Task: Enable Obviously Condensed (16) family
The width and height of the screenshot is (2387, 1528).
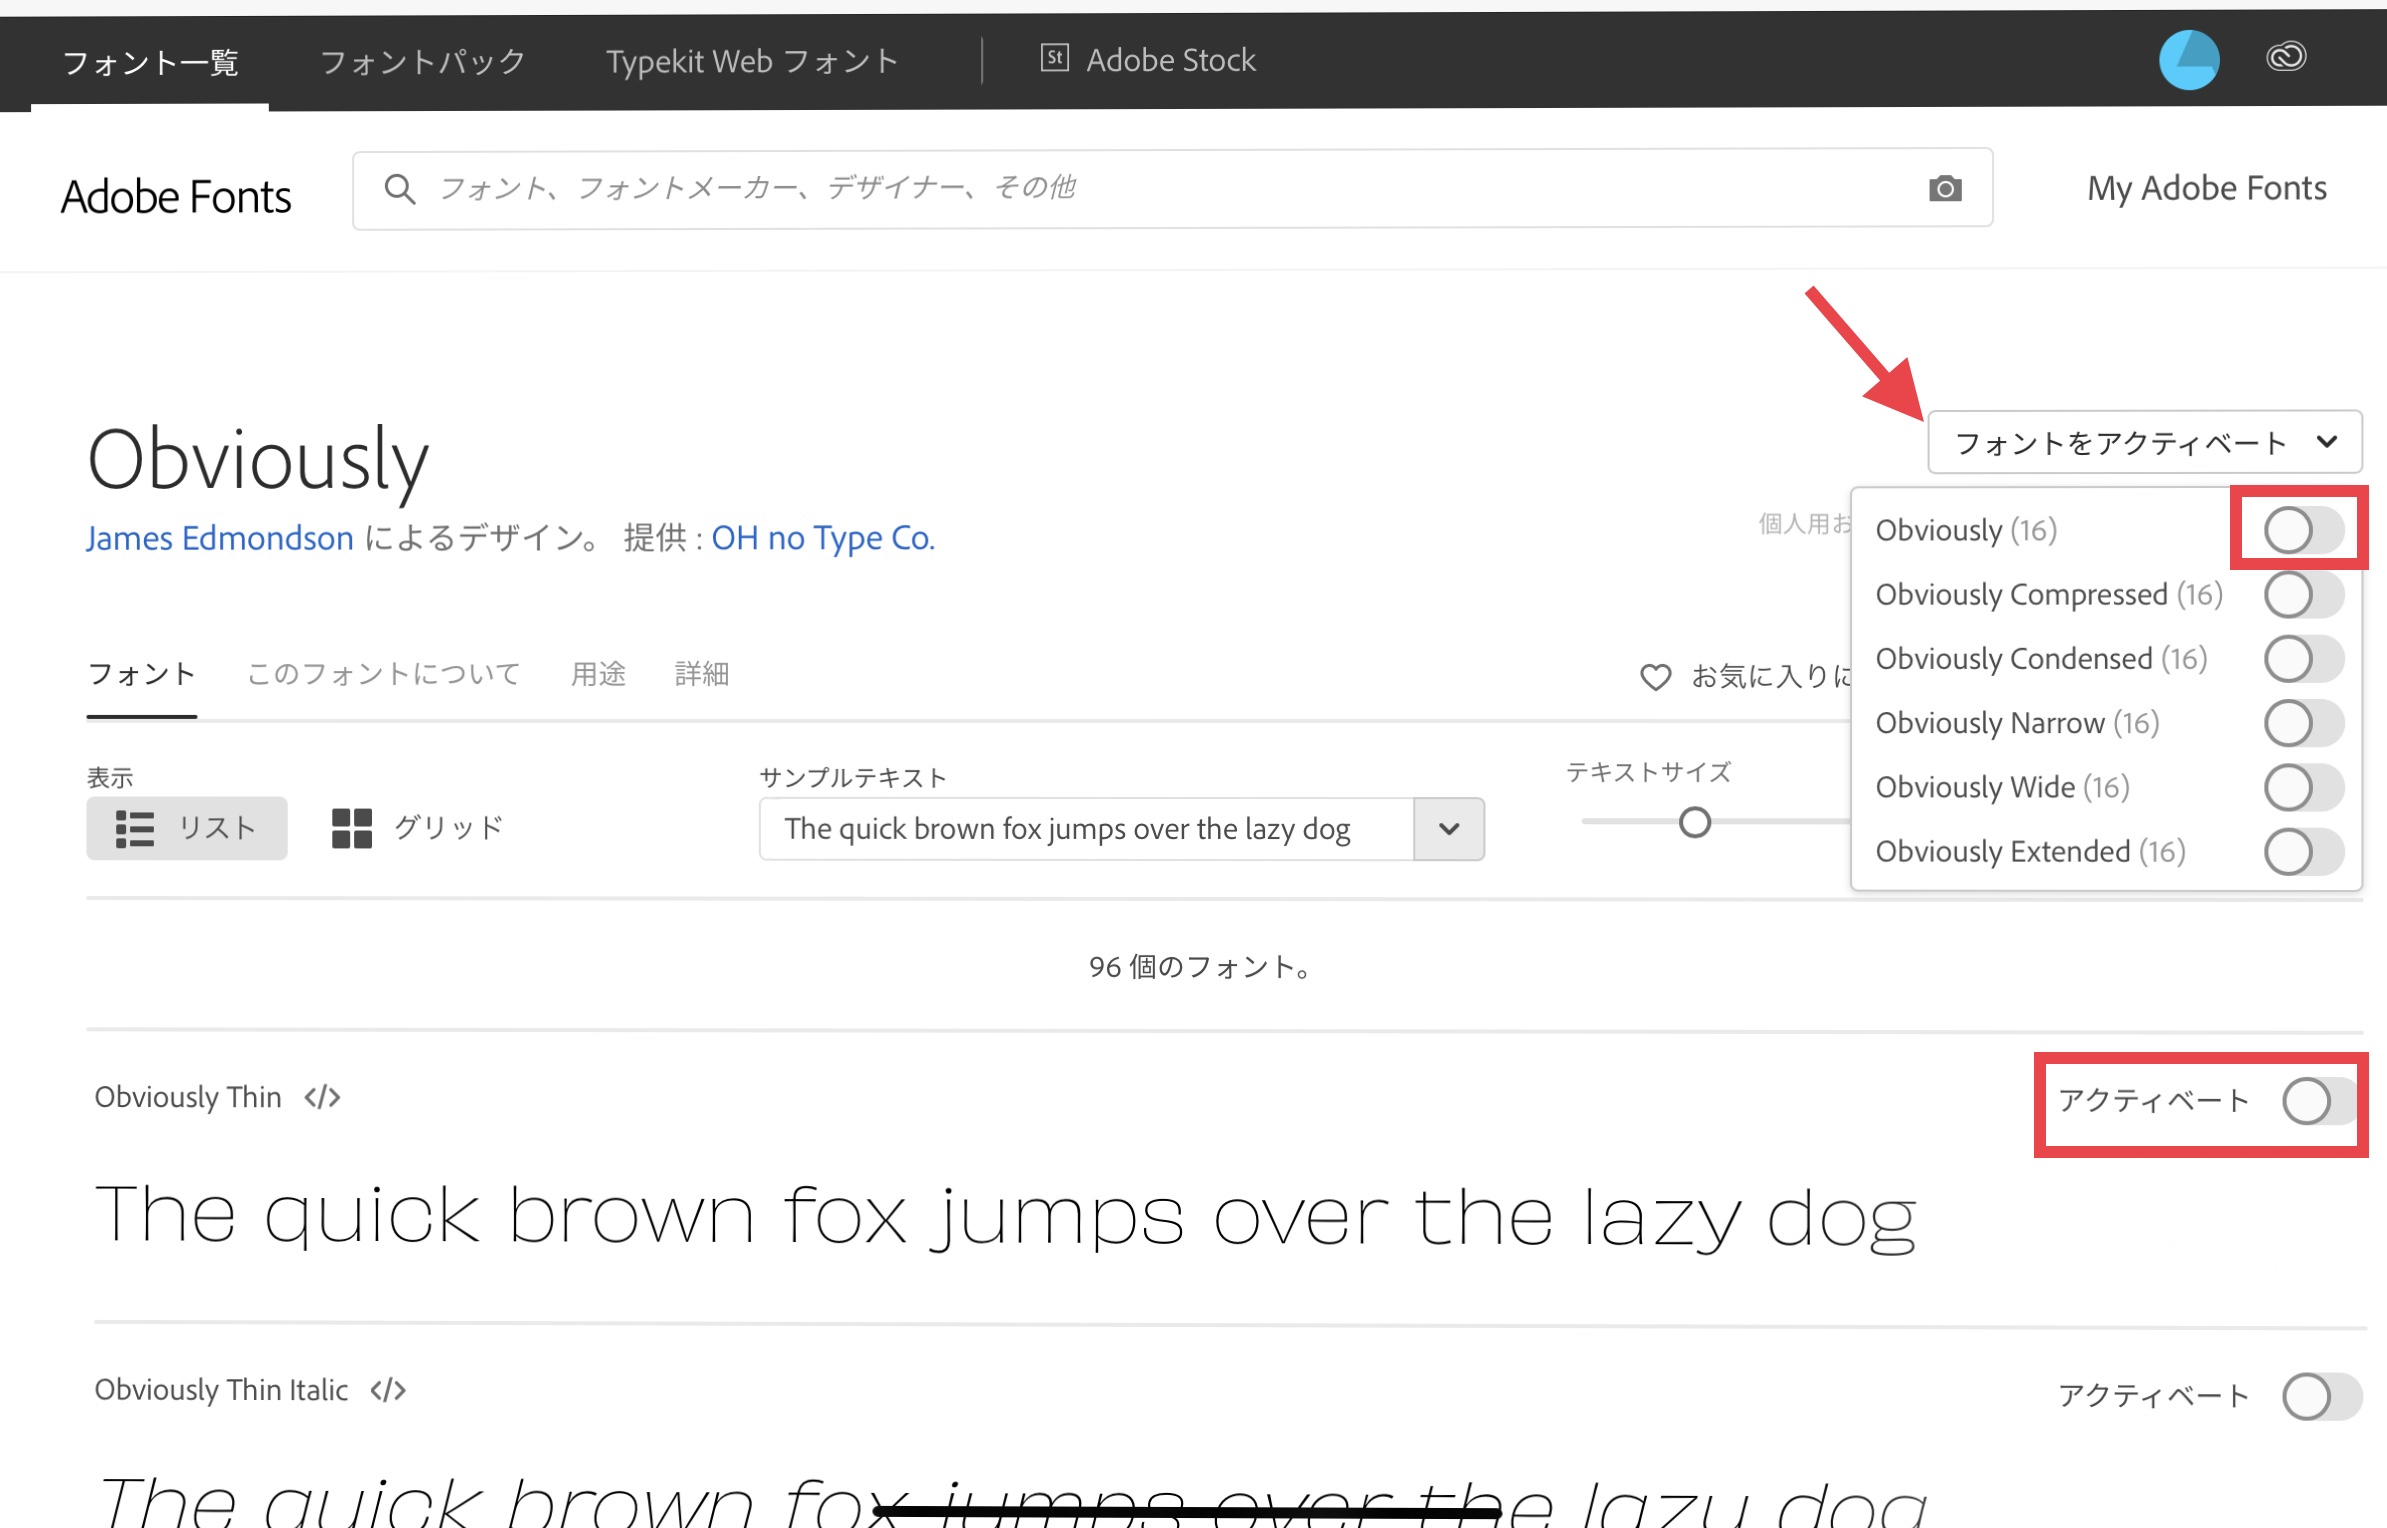Action: coord(2303,659)
